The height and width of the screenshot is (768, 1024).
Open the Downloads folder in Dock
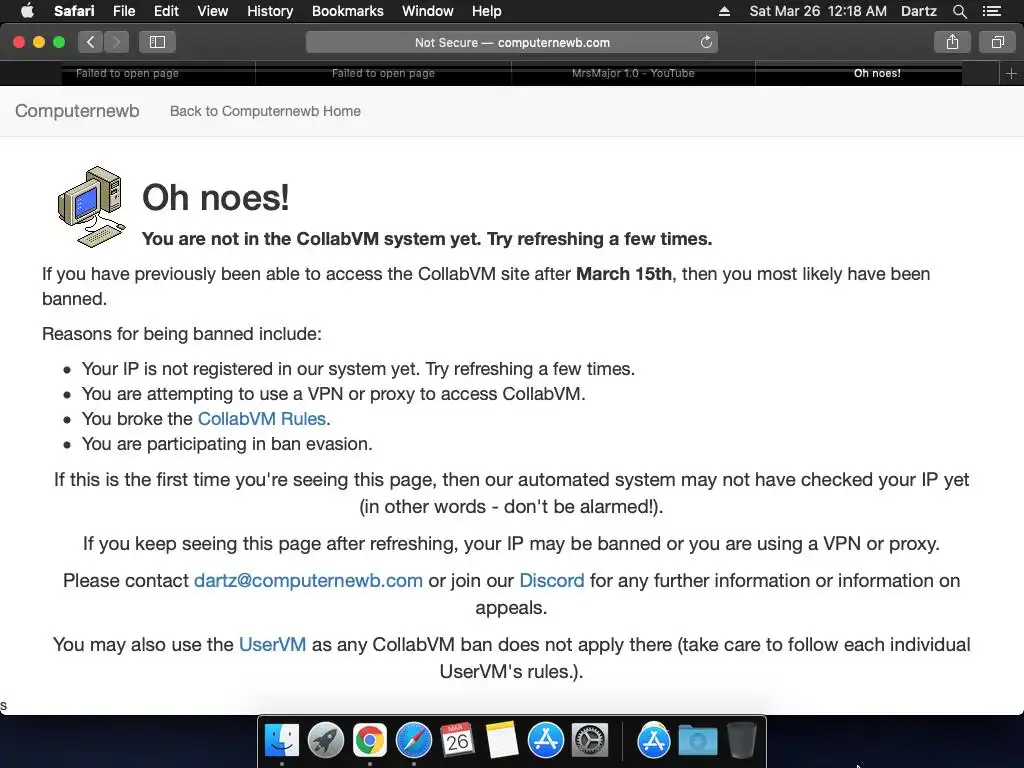pos(697,741)
